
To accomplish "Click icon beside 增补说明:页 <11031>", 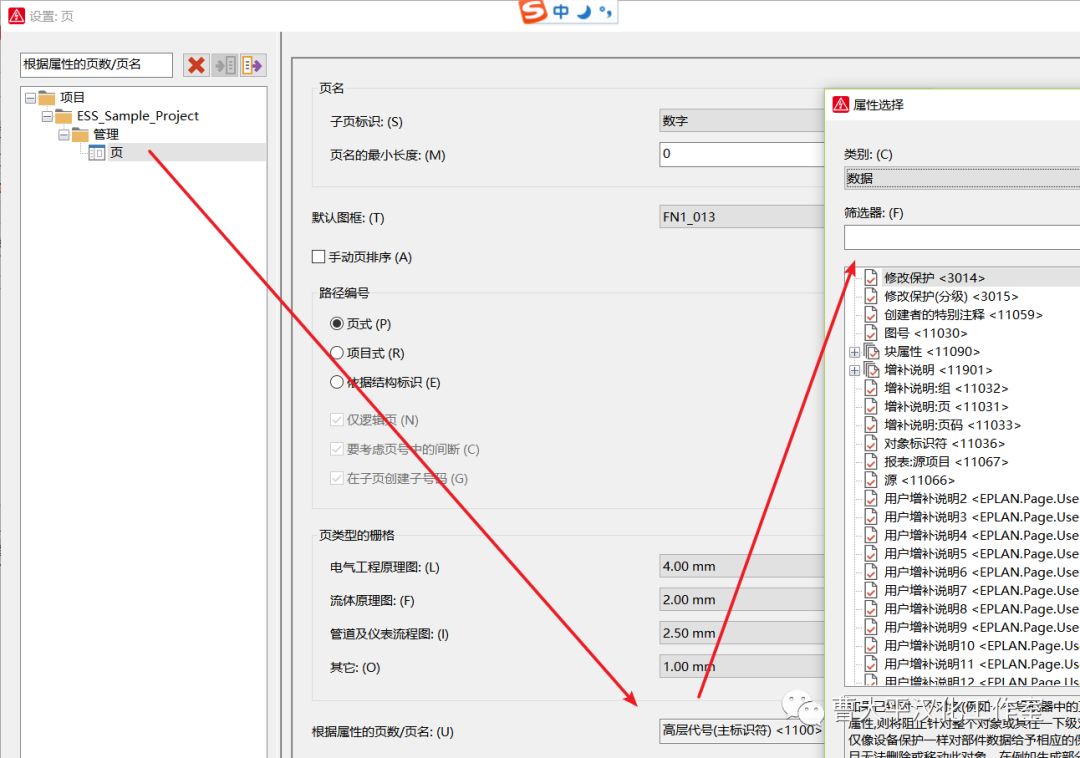I will tap(871, 406).
